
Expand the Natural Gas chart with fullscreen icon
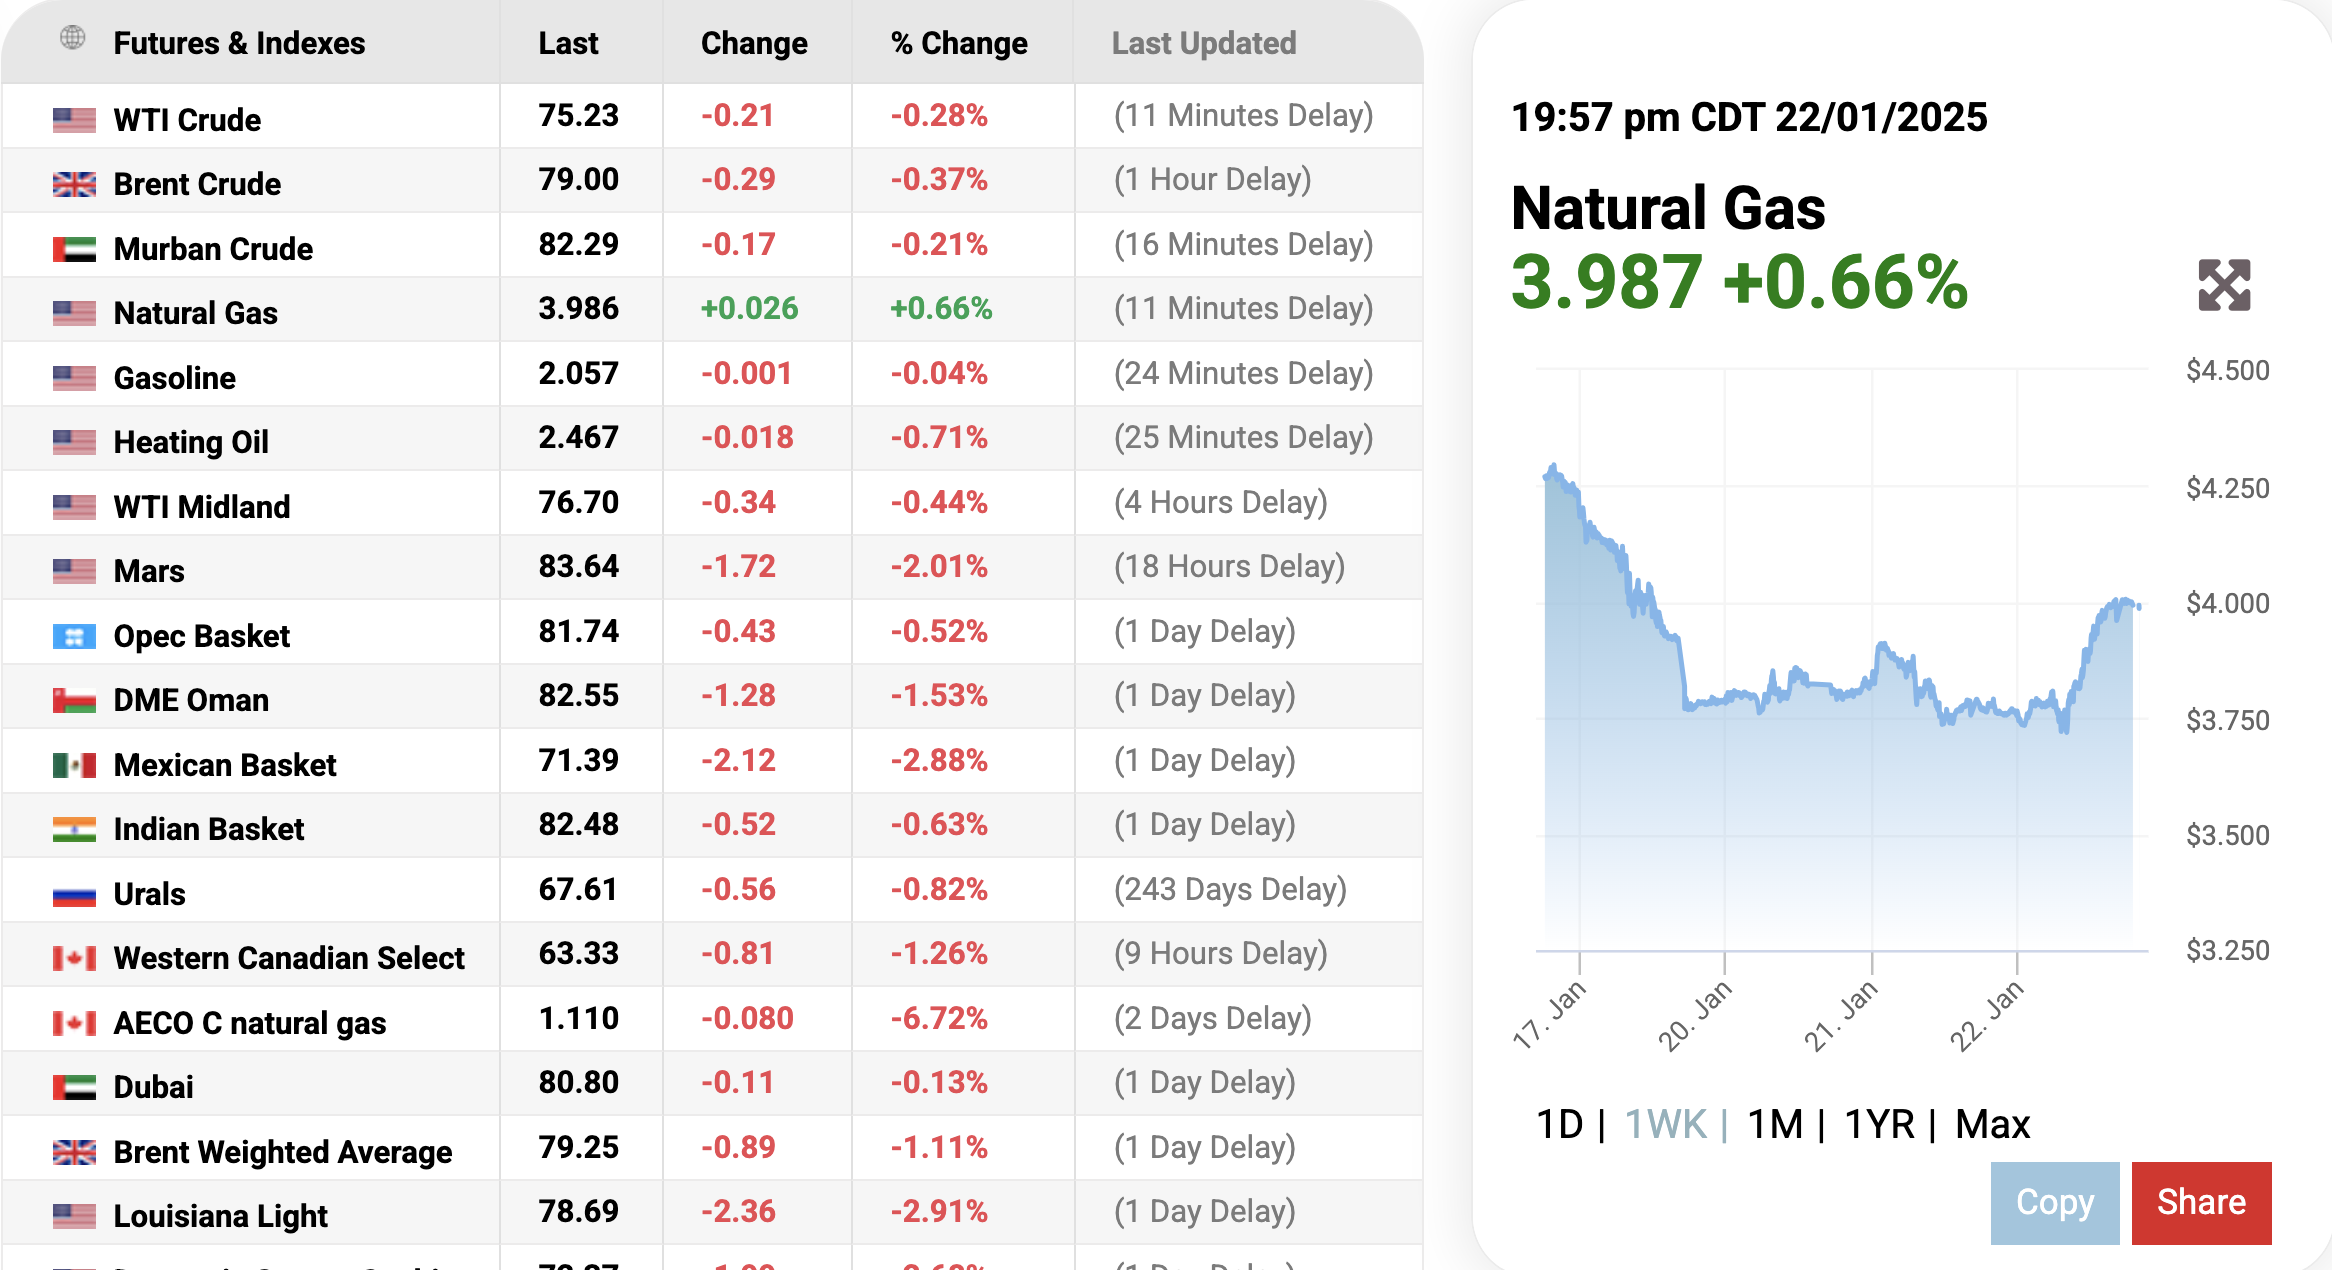point(2224,285)
